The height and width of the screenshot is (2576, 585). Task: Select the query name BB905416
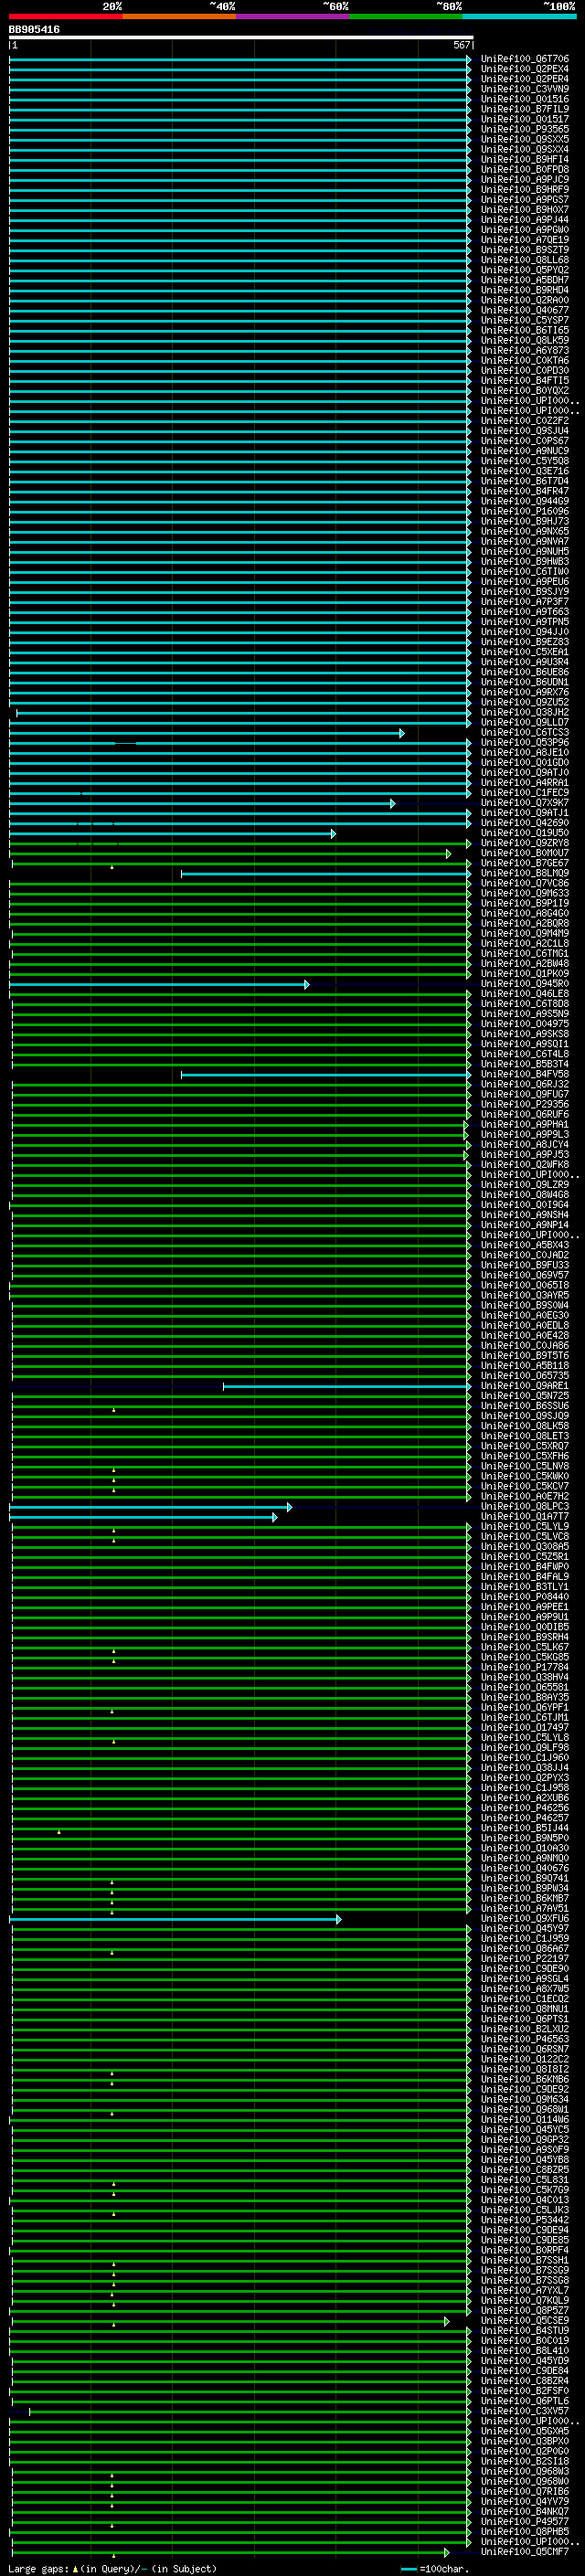click(x=34, y=30)
